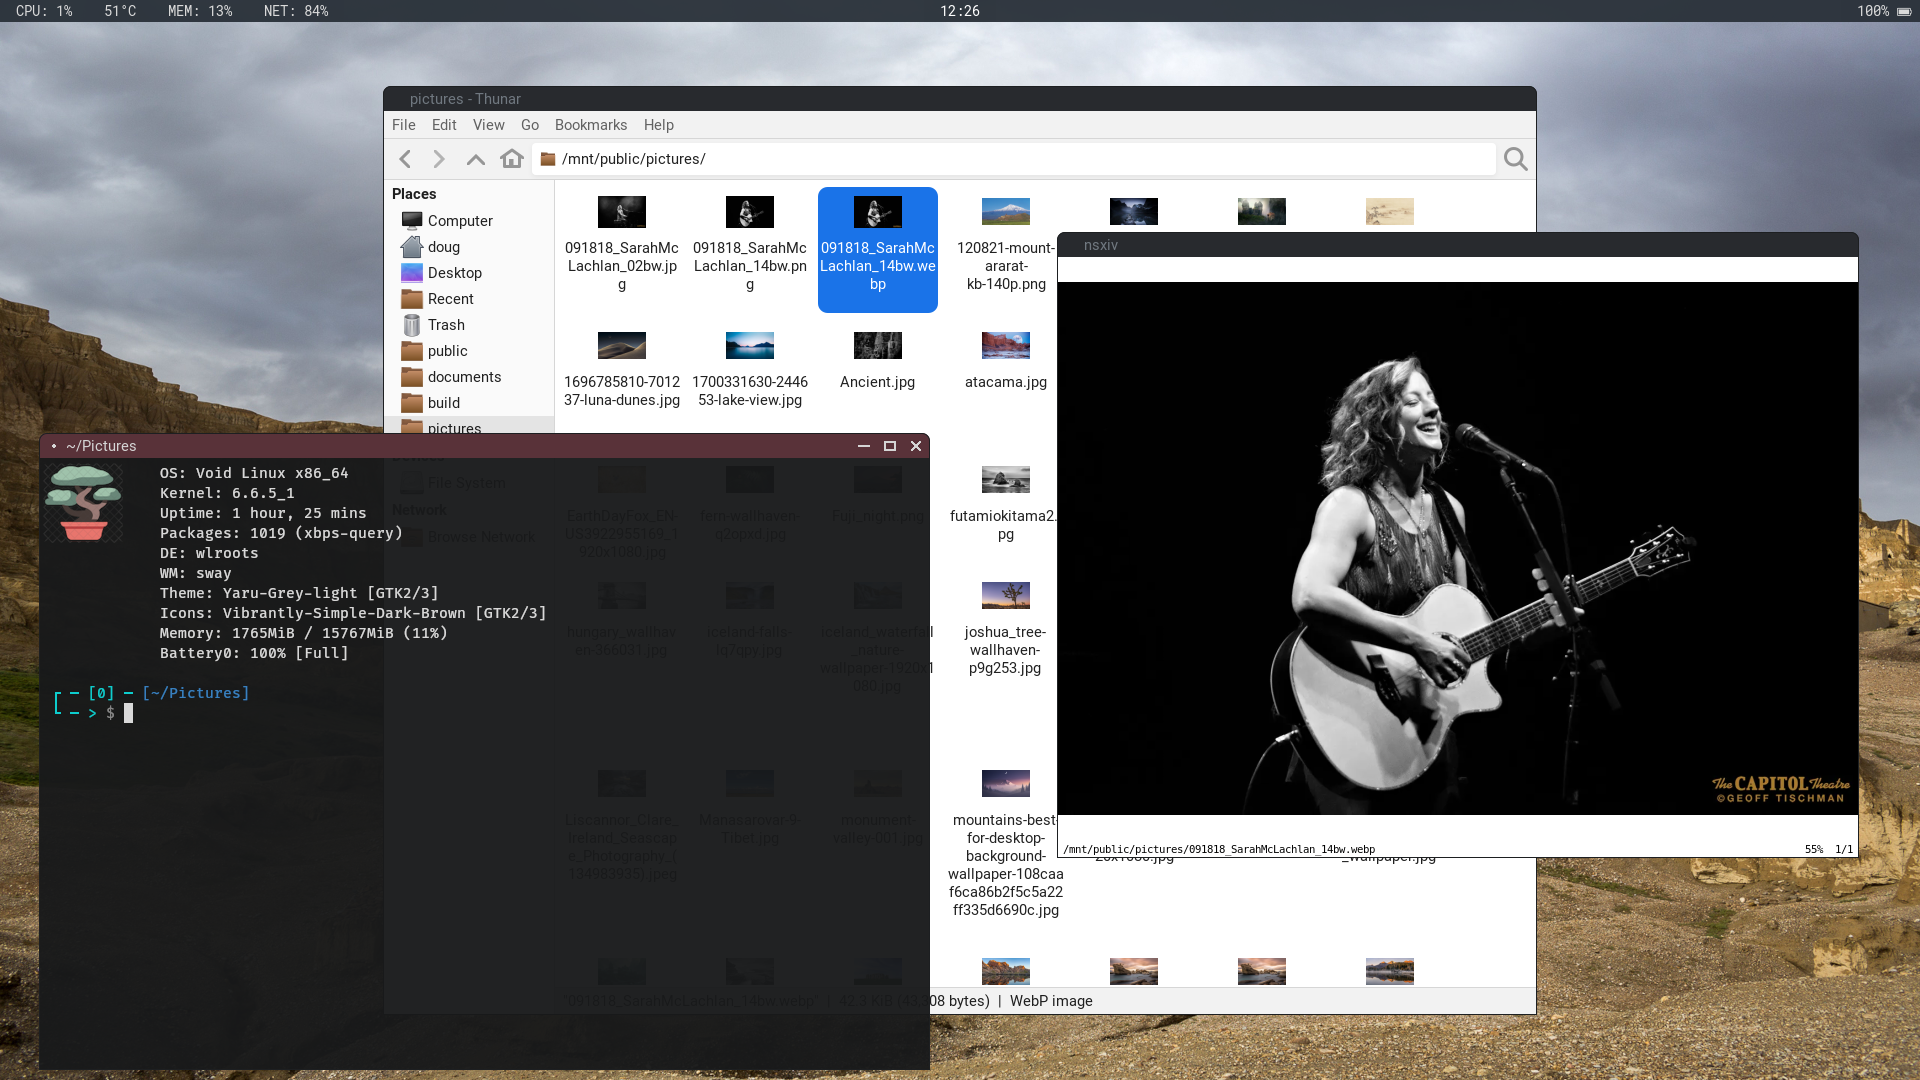The width and height of the screenshot is (1920, 1080).
Task: Go to parent folder with up arrow
Action: [476, 159]
